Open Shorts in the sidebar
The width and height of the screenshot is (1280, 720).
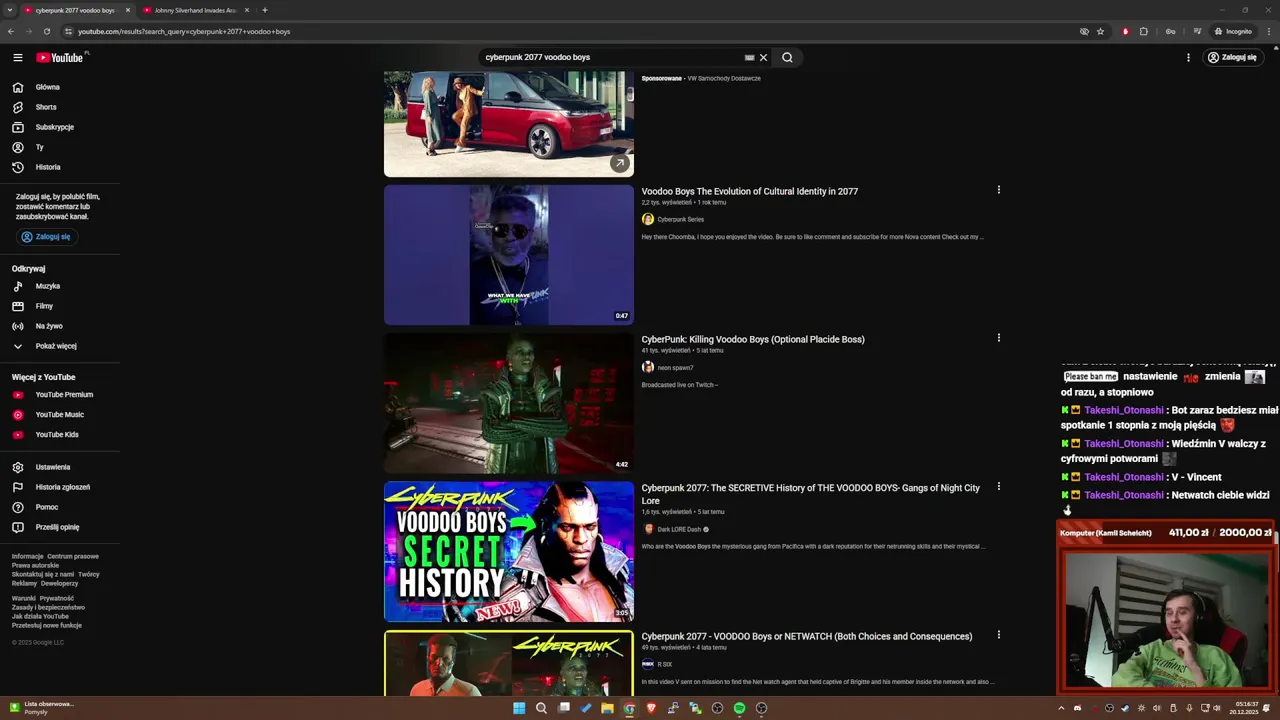coord(60,107)
